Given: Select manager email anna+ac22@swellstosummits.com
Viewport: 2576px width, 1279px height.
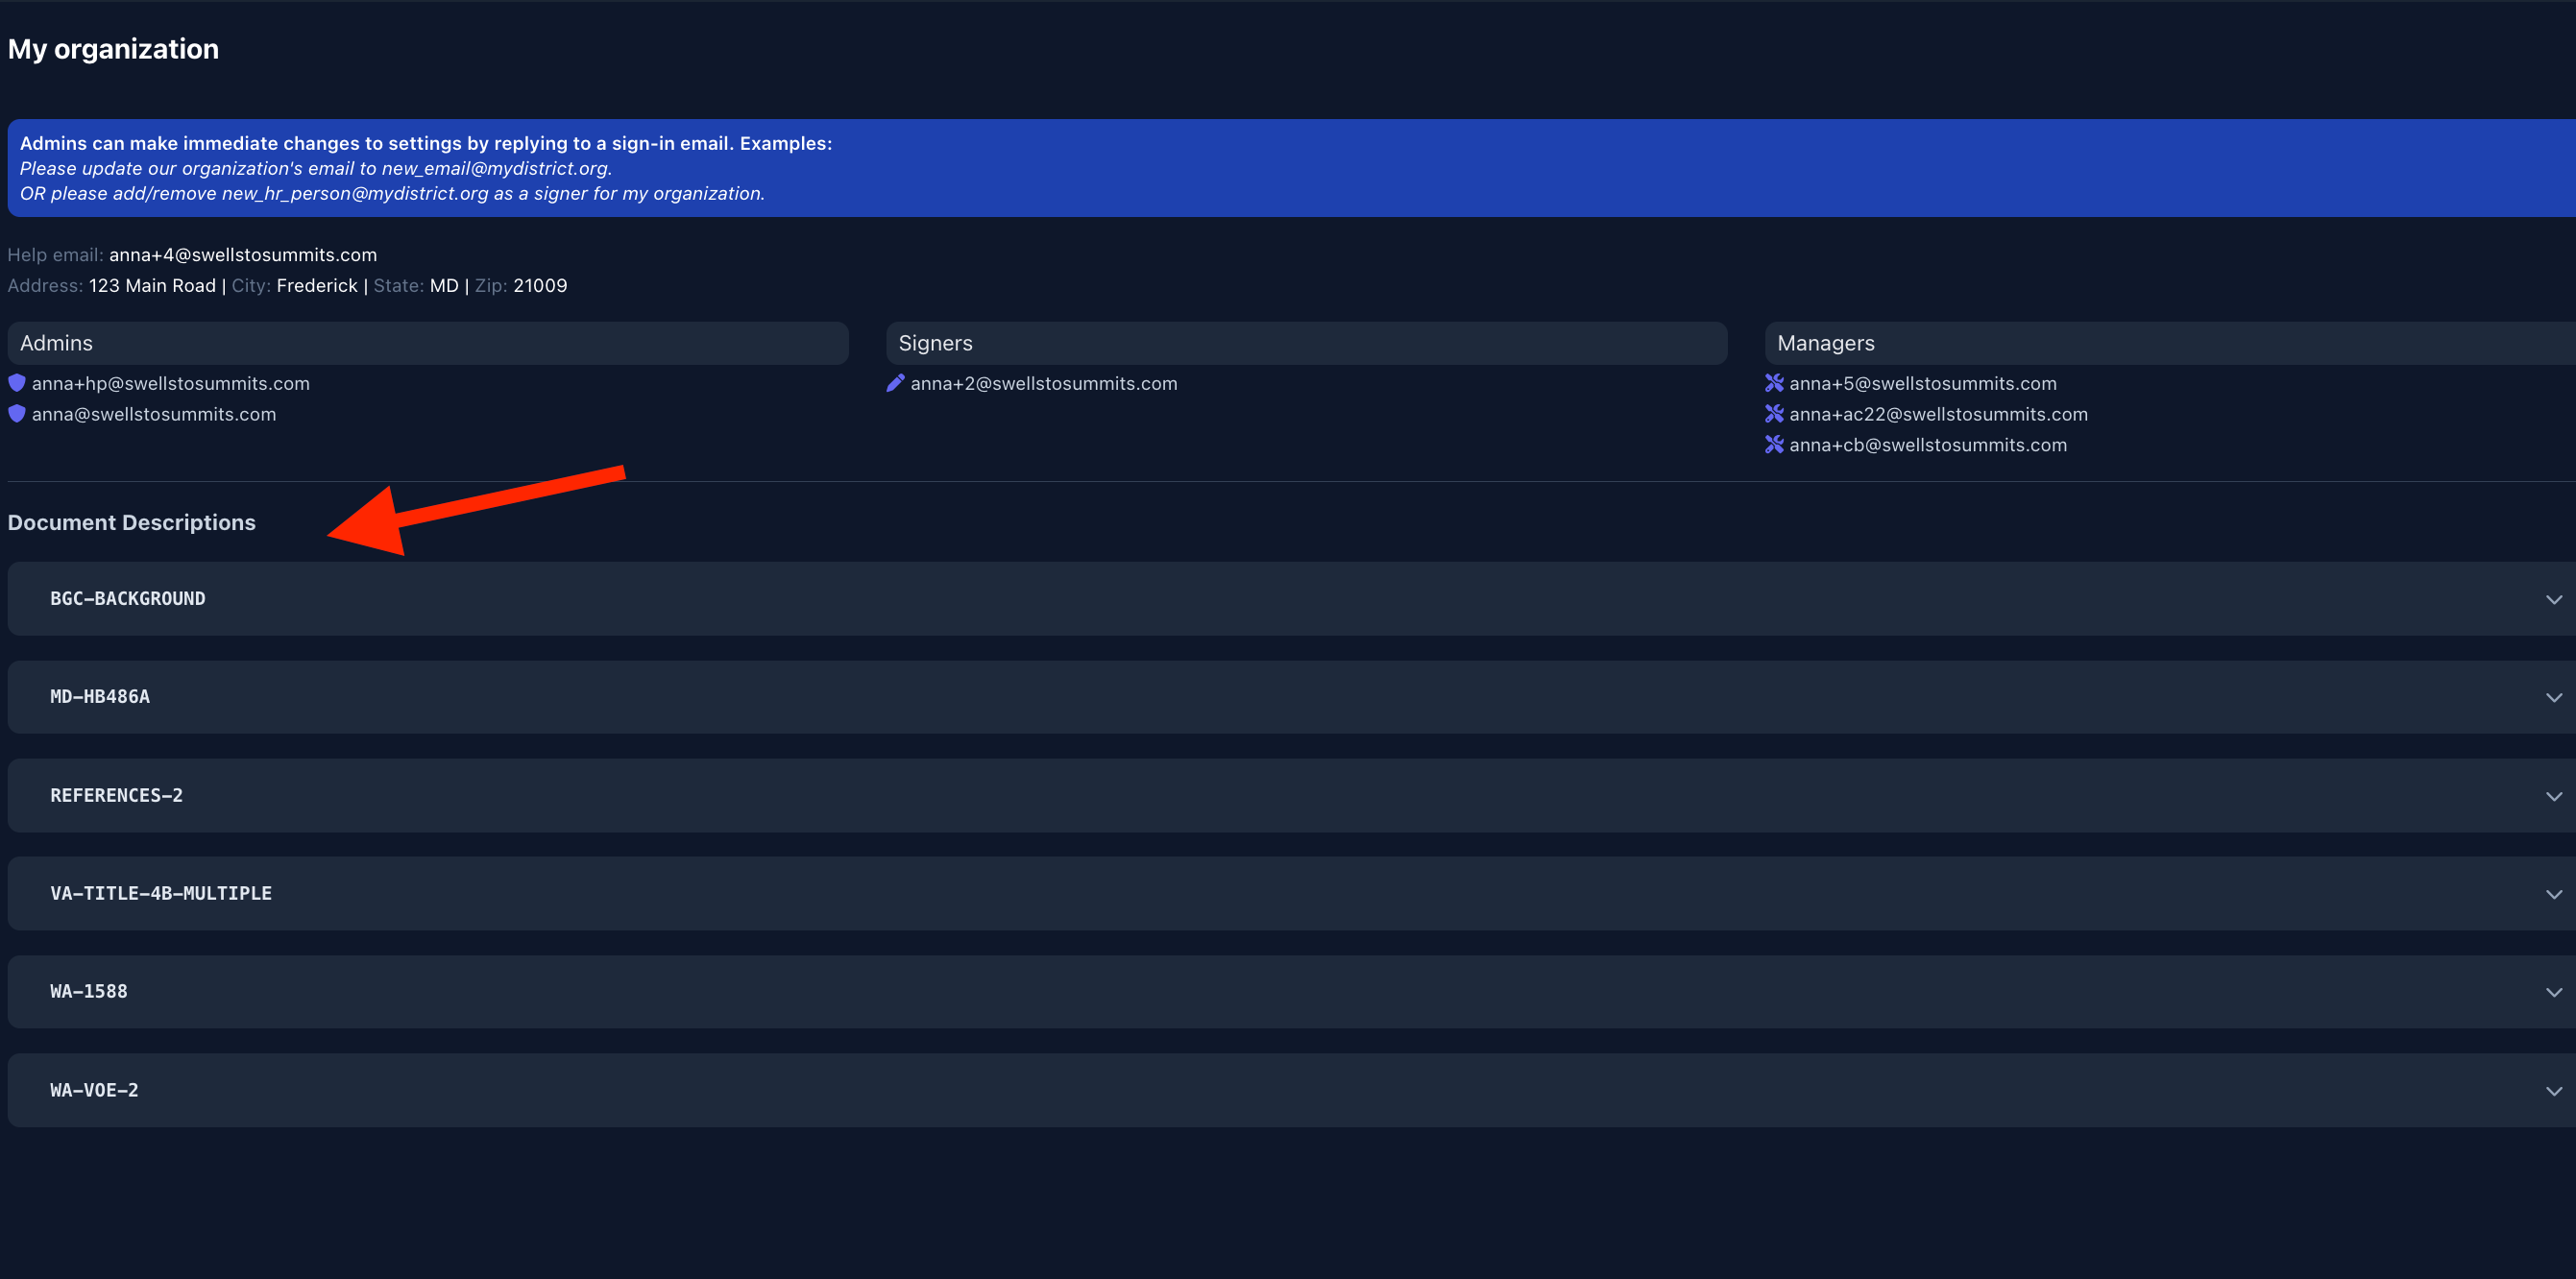Looking at the screenshot, I should pos(1938,414).
